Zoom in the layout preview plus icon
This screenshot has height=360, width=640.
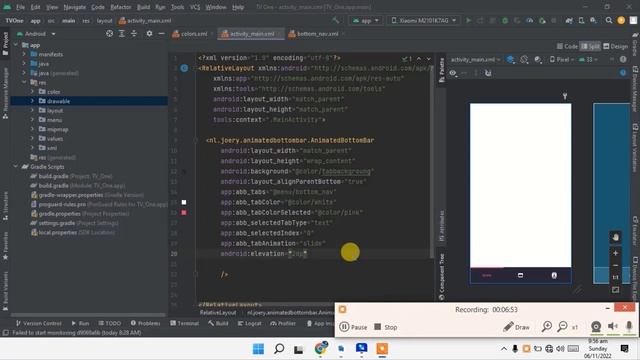click(615, 253)
